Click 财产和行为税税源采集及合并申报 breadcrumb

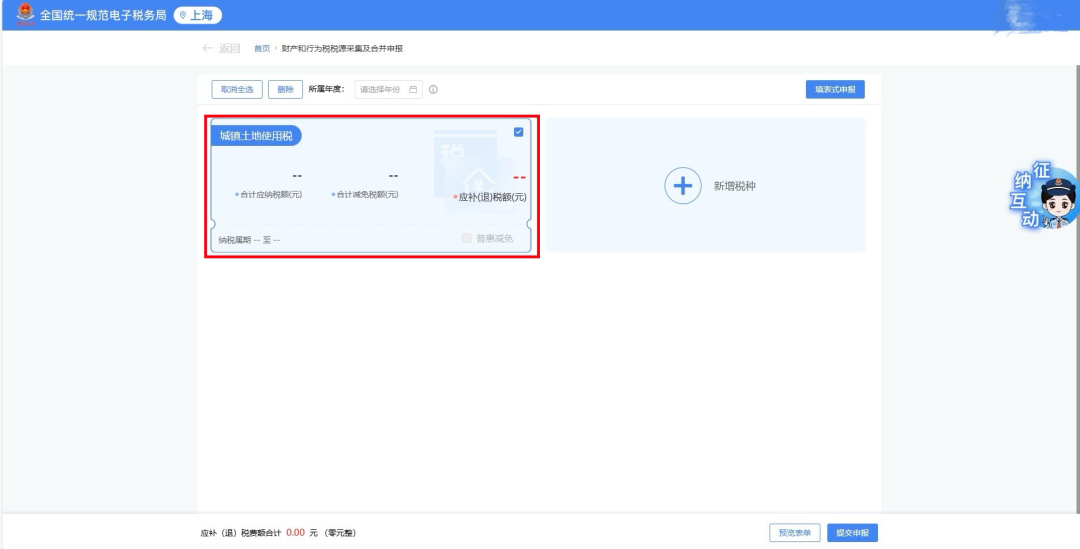click(342, 48)
